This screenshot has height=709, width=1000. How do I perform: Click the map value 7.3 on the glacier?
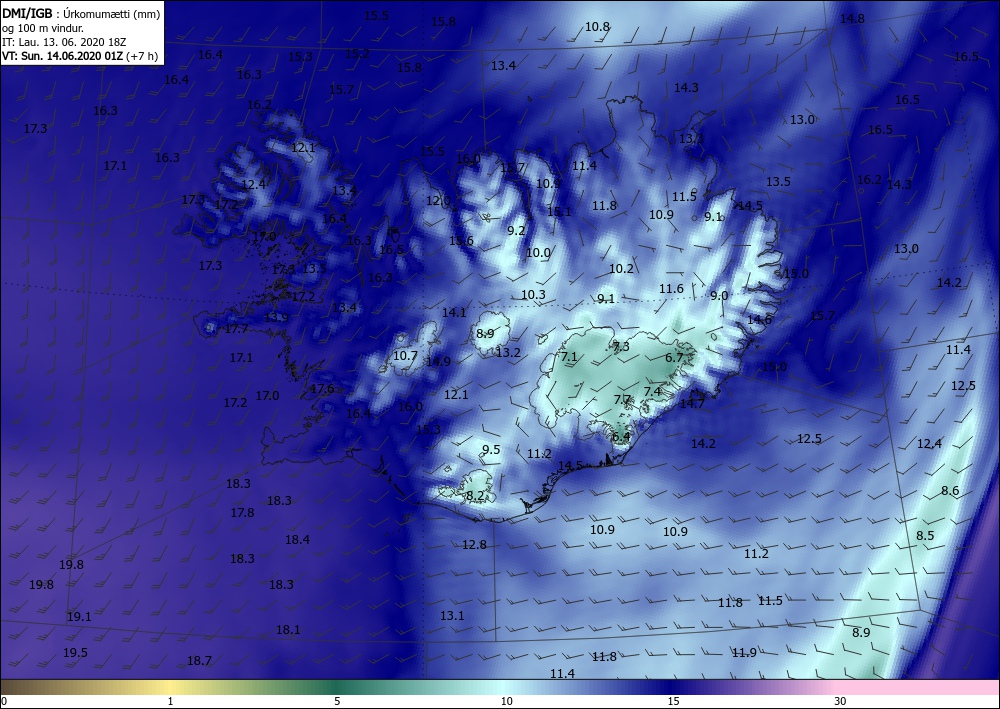click(x=621, y=347)
